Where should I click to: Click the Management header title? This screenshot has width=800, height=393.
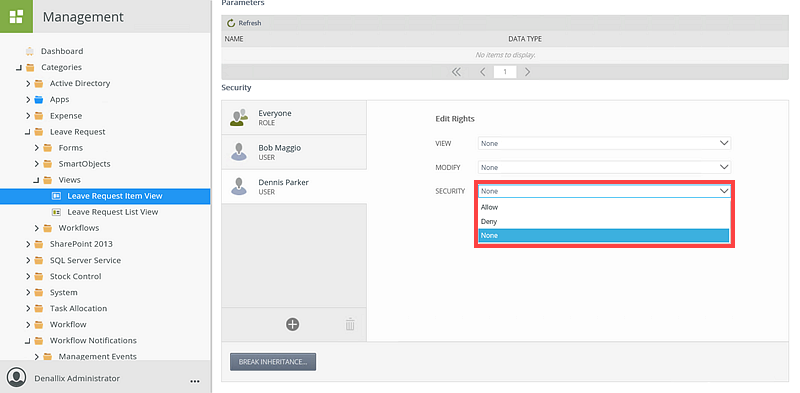tap(83, 17)
